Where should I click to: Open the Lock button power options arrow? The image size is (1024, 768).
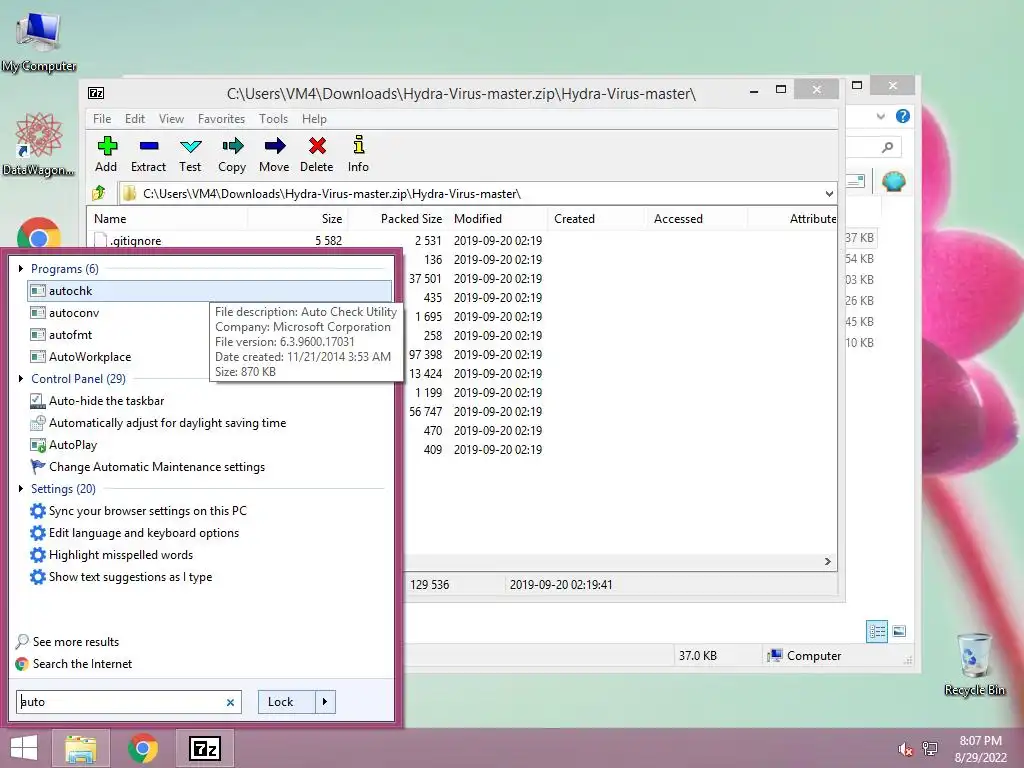(x=325, y=702)
